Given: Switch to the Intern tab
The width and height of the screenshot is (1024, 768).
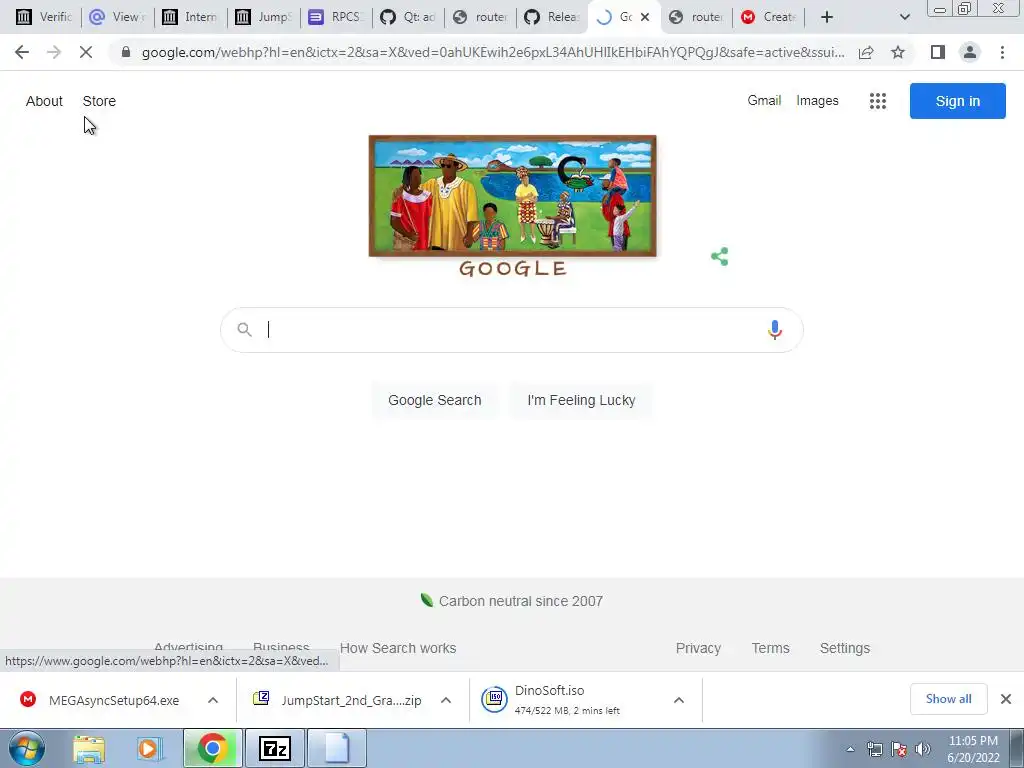Looking at the screenshot, I should click(x=190, y=17).
